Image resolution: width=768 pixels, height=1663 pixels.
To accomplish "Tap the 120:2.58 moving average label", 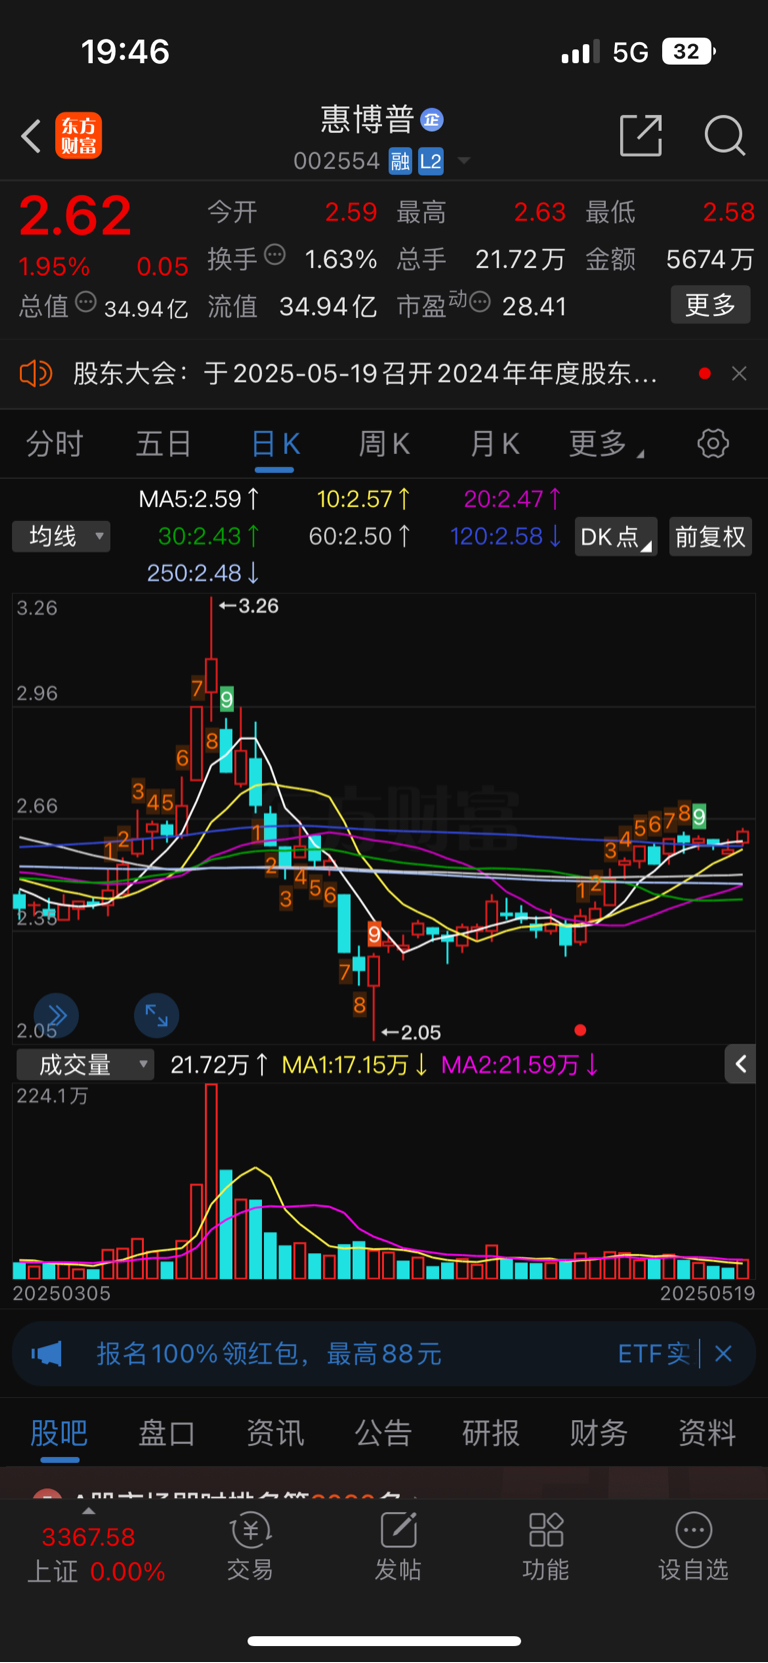I will [506, 537].
